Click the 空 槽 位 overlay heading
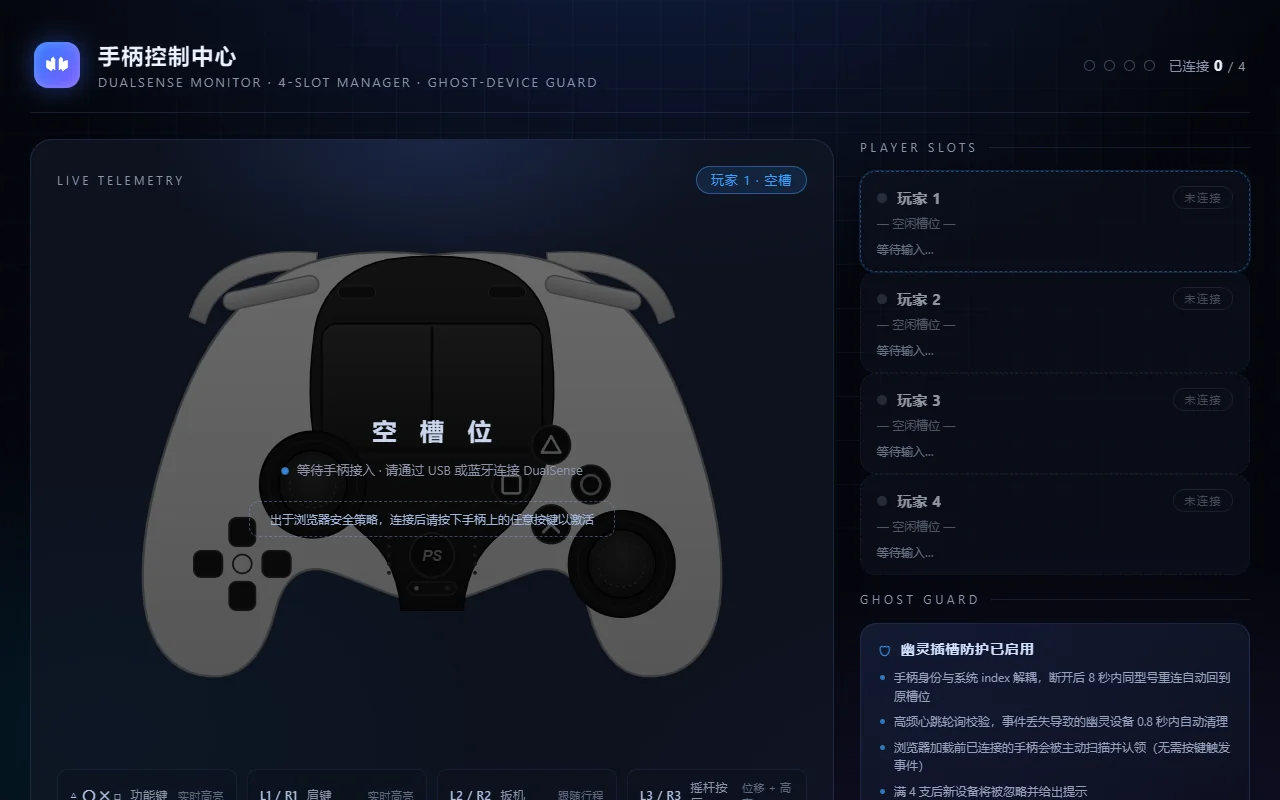The image size is (1280, 800). coord(432,431)
